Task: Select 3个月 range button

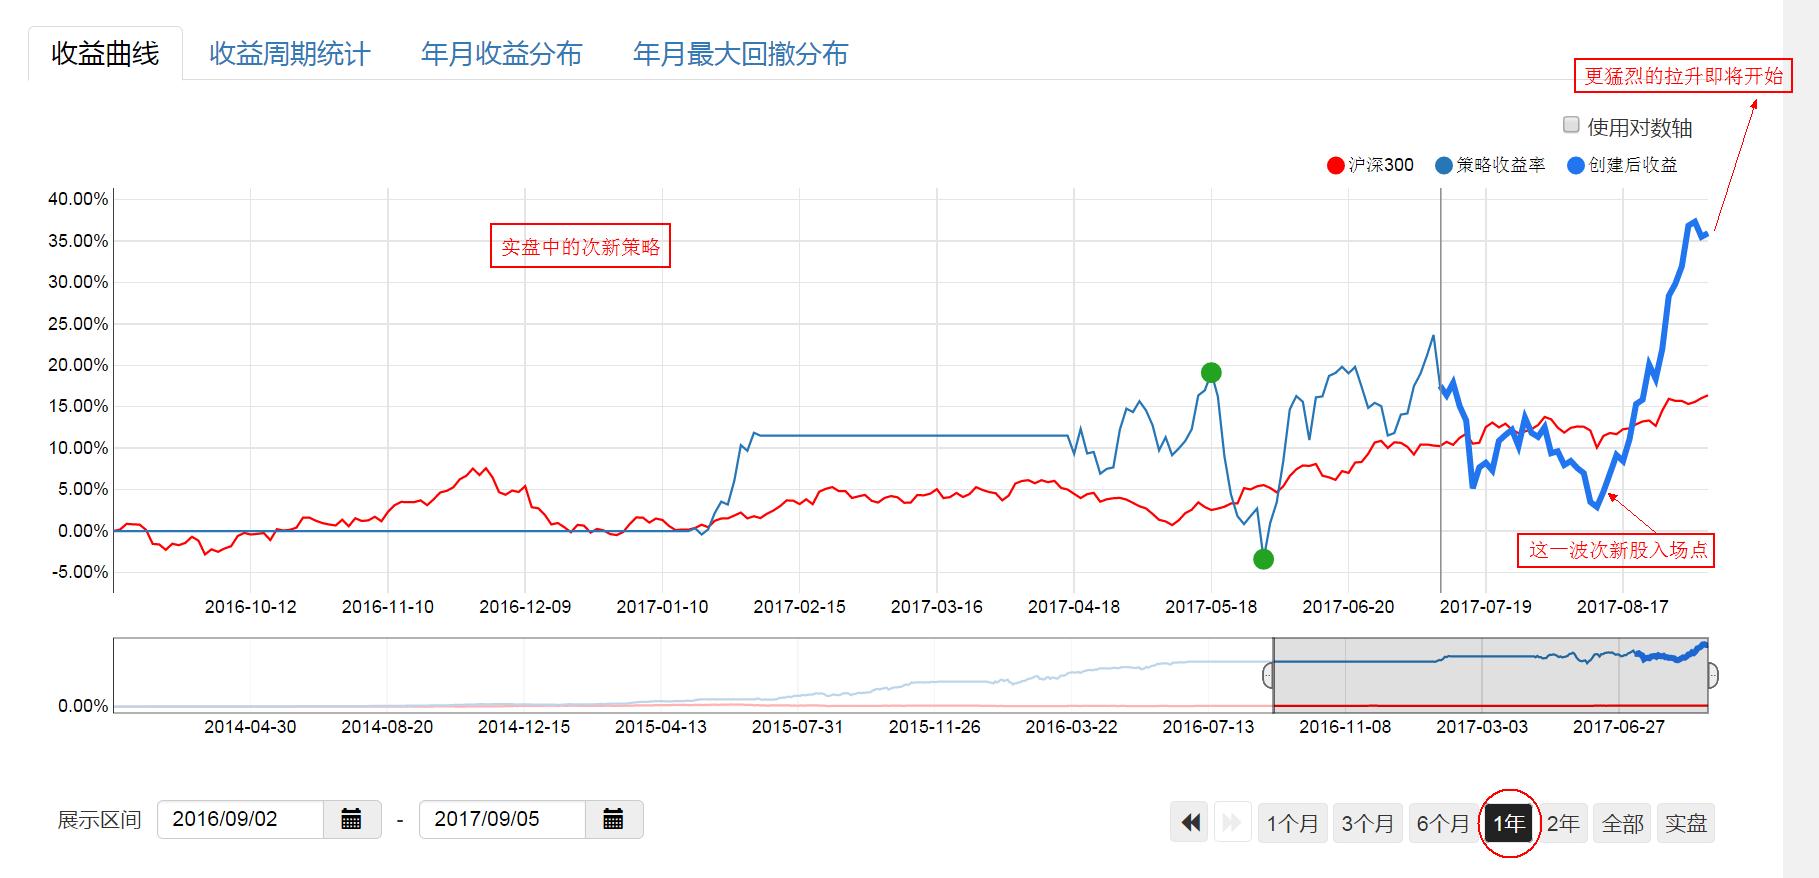Action: (1368, 823)
